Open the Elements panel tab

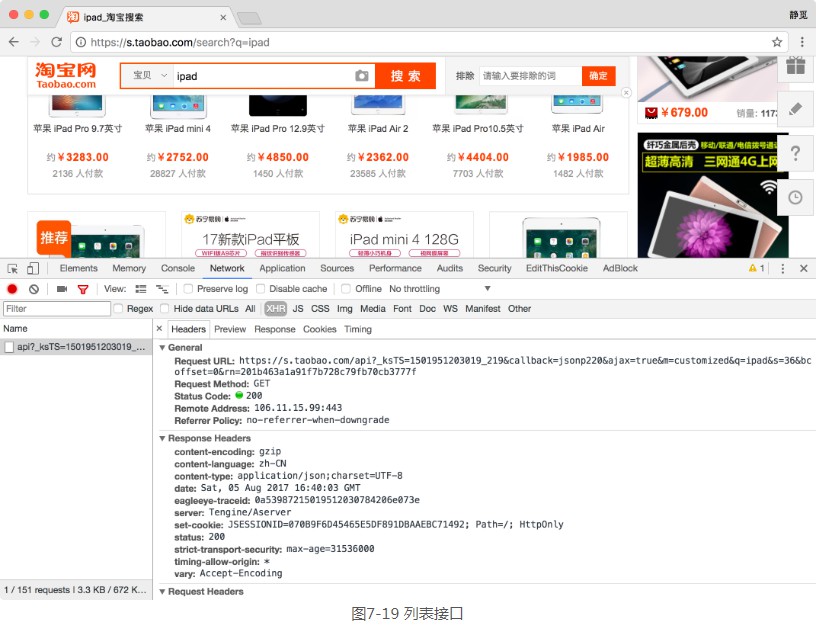pyautogui.click(x=79, y=268)
